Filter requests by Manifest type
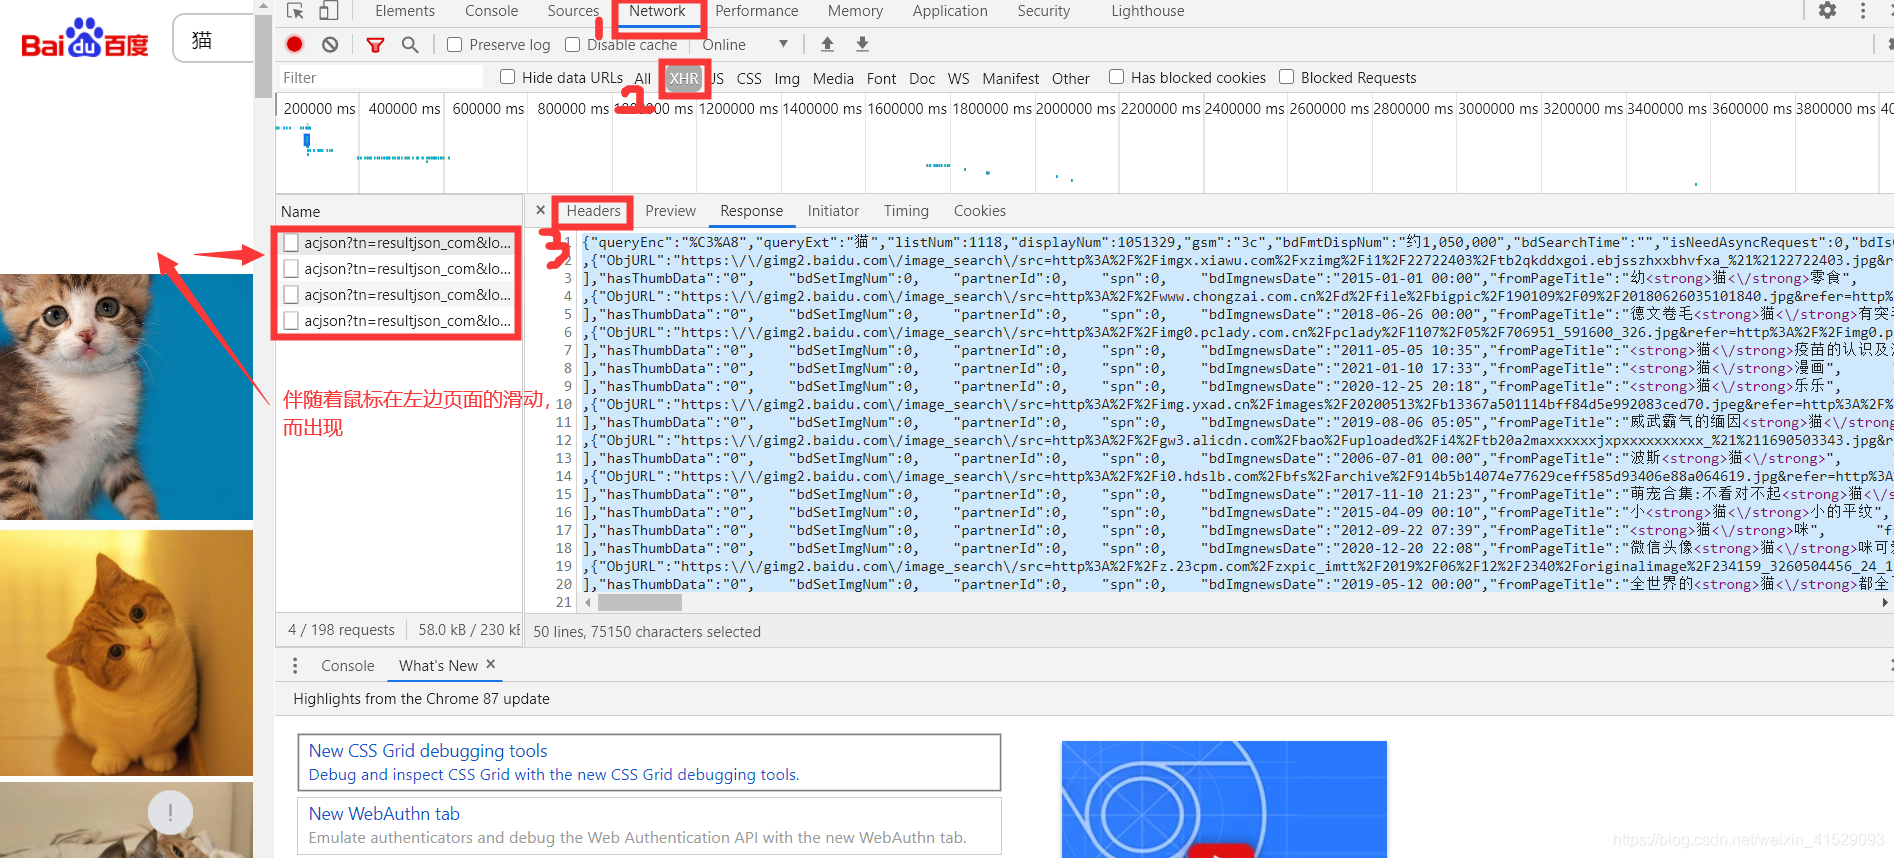This screenshot has width=1894, height=858. tap(1010, 78)
